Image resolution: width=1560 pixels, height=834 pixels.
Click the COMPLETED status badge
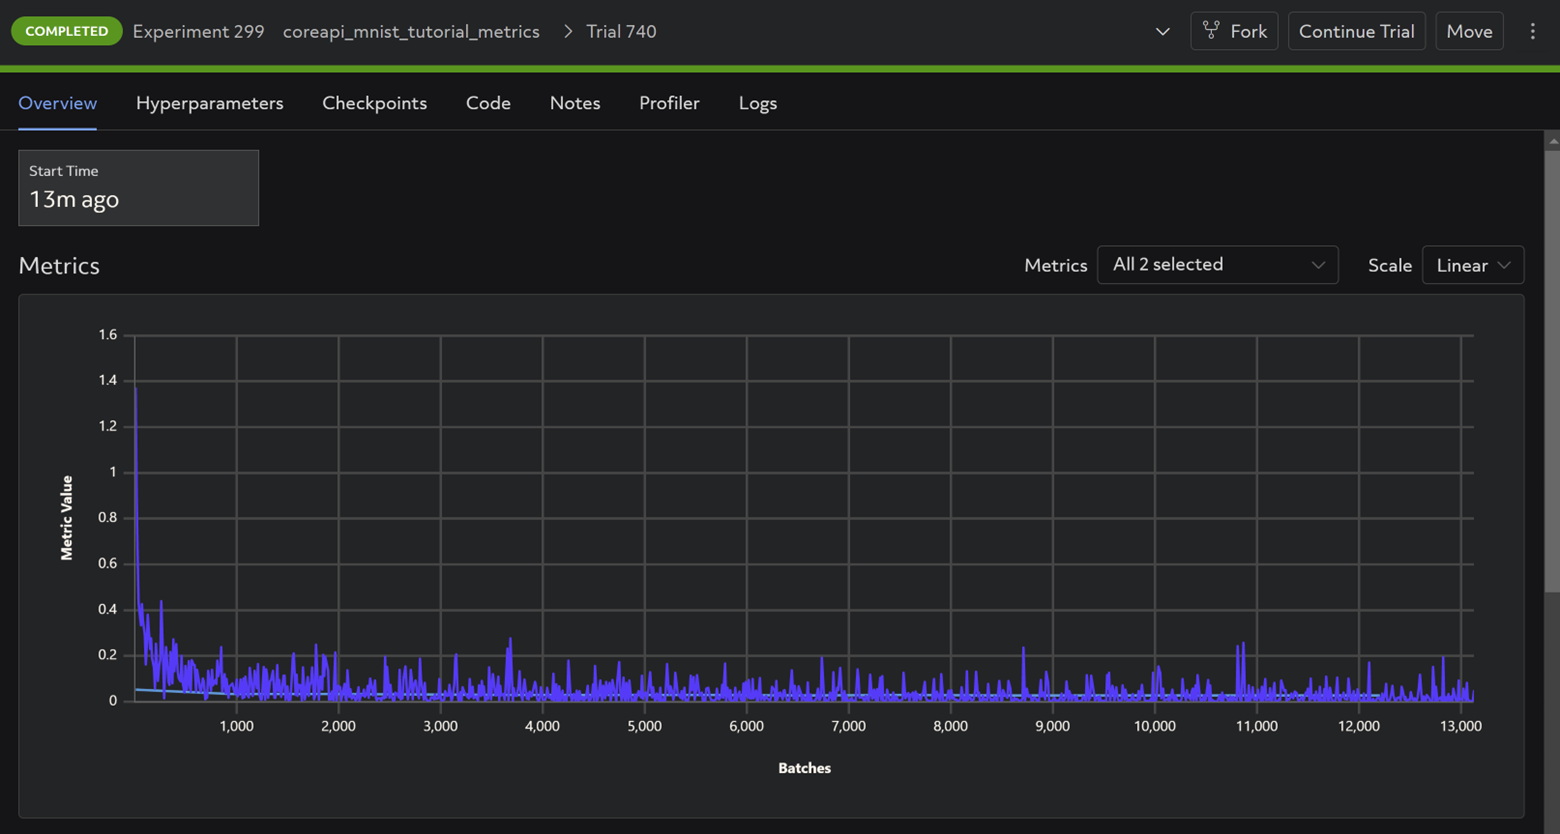click(67, 31)
